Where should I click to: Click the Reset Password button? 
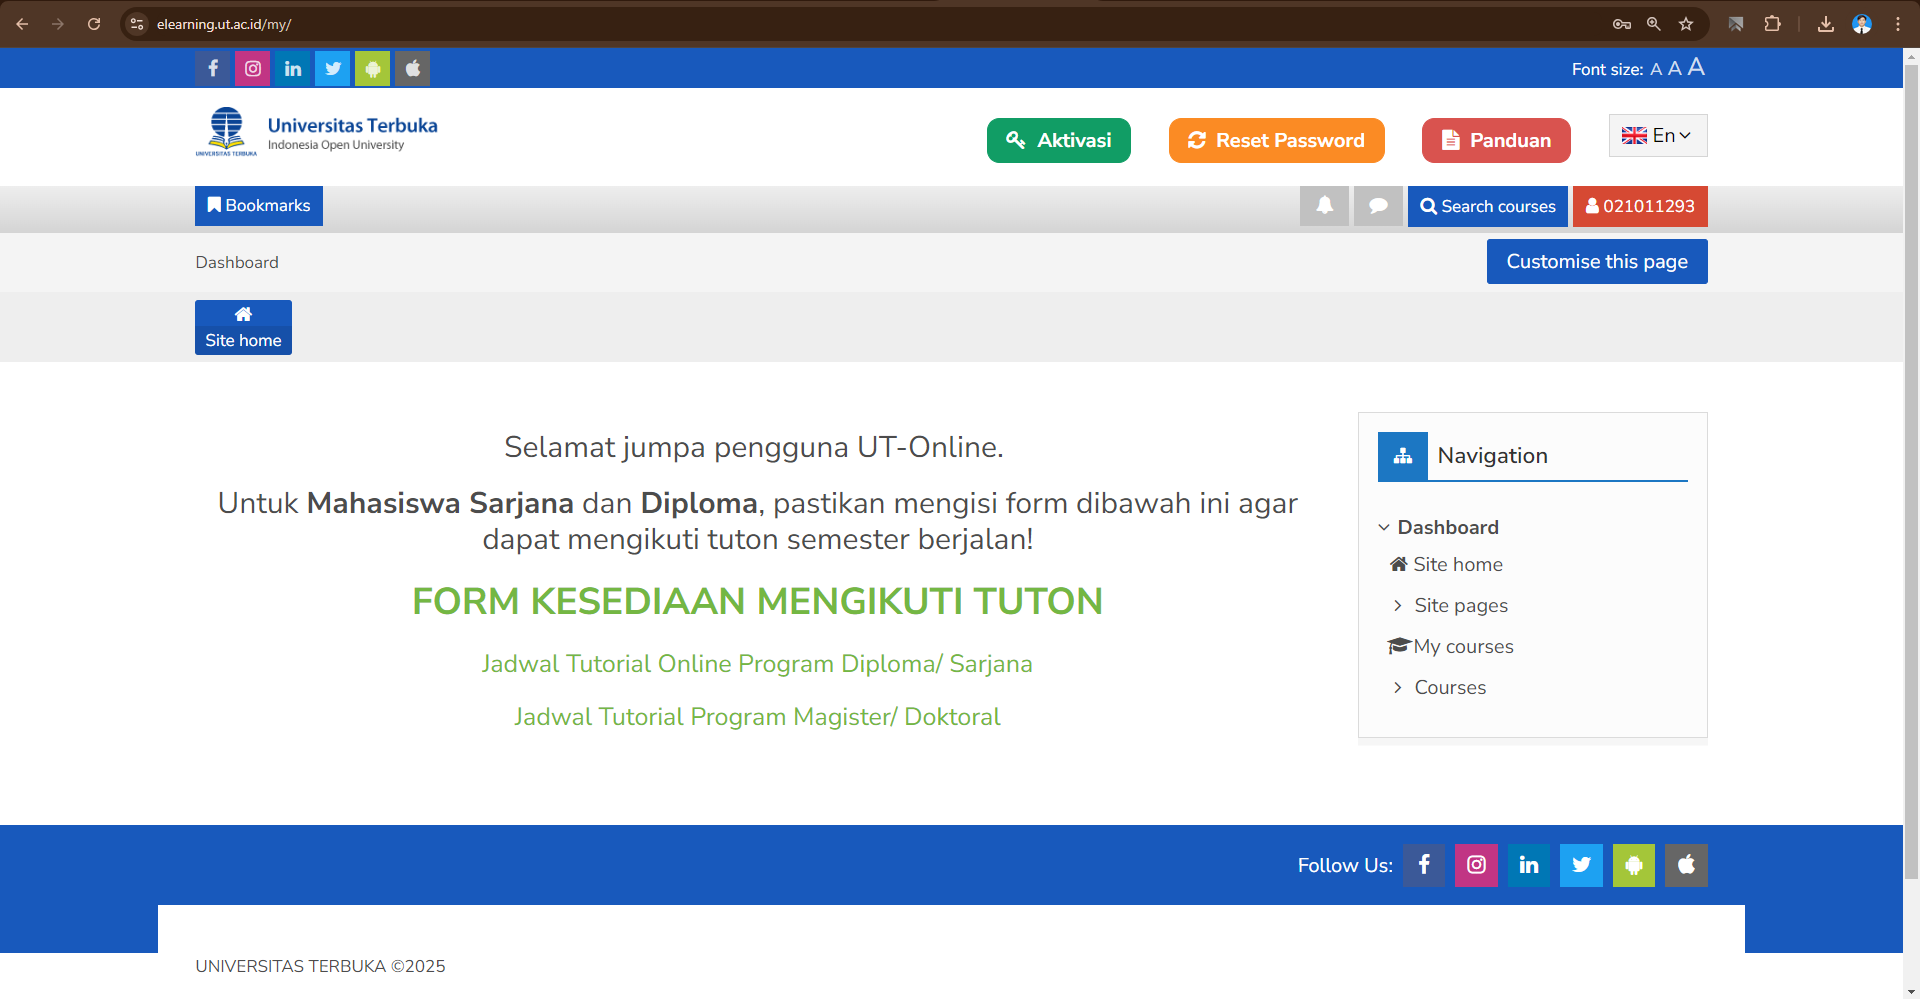[1276, 140]
